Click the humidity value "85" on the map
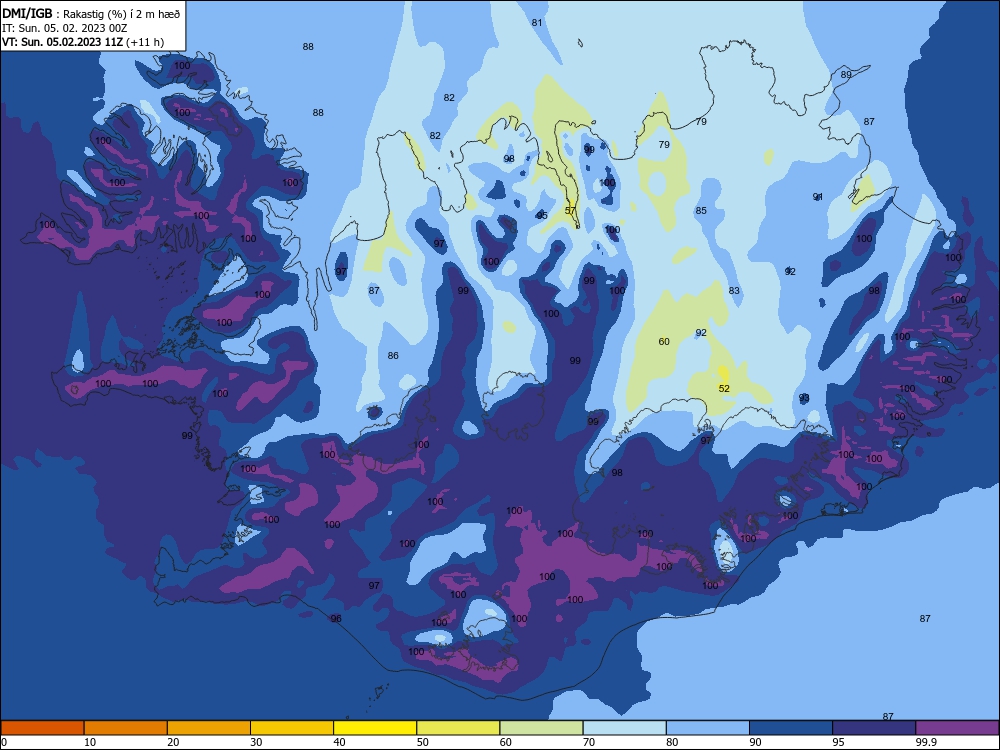 (701, 210)
